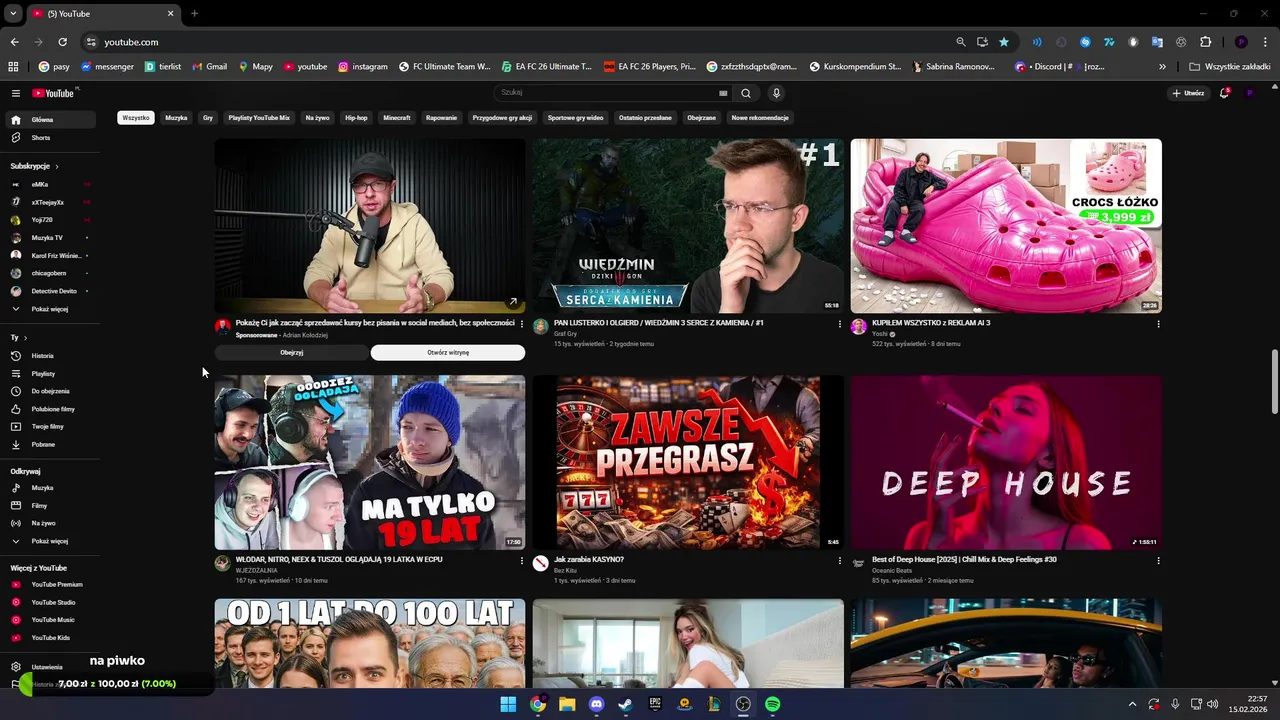1280x720 pixels.
Task: Open Spotify from the taskbar
Action: tap(772, 704)
